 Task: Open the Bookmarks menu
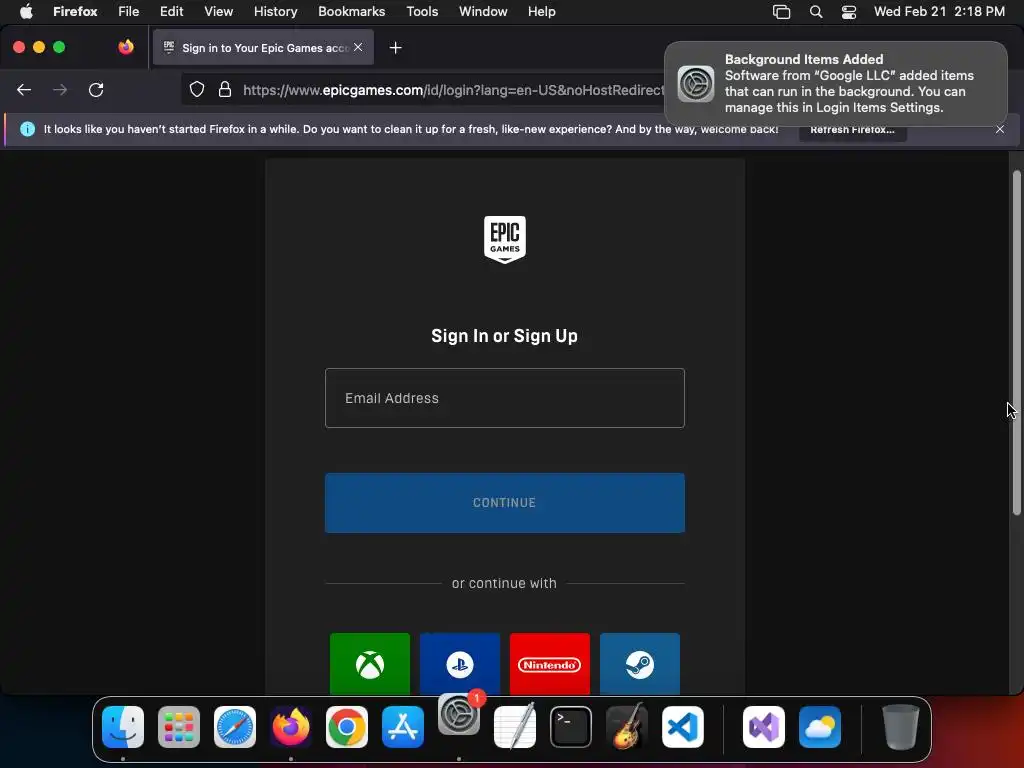pos(351,12)
